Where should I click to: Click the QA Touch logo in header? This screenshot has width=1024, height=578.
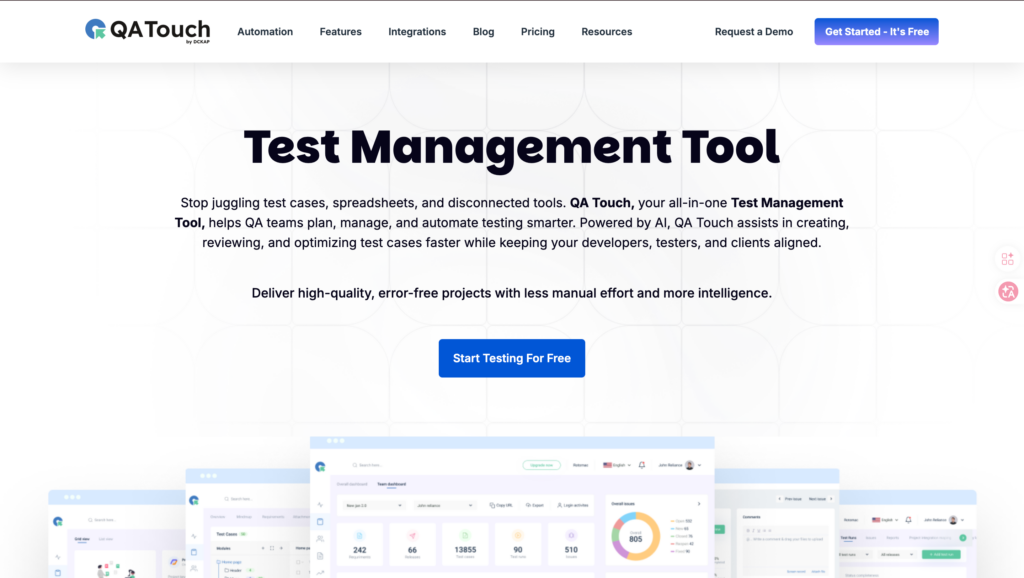point(146,31)
